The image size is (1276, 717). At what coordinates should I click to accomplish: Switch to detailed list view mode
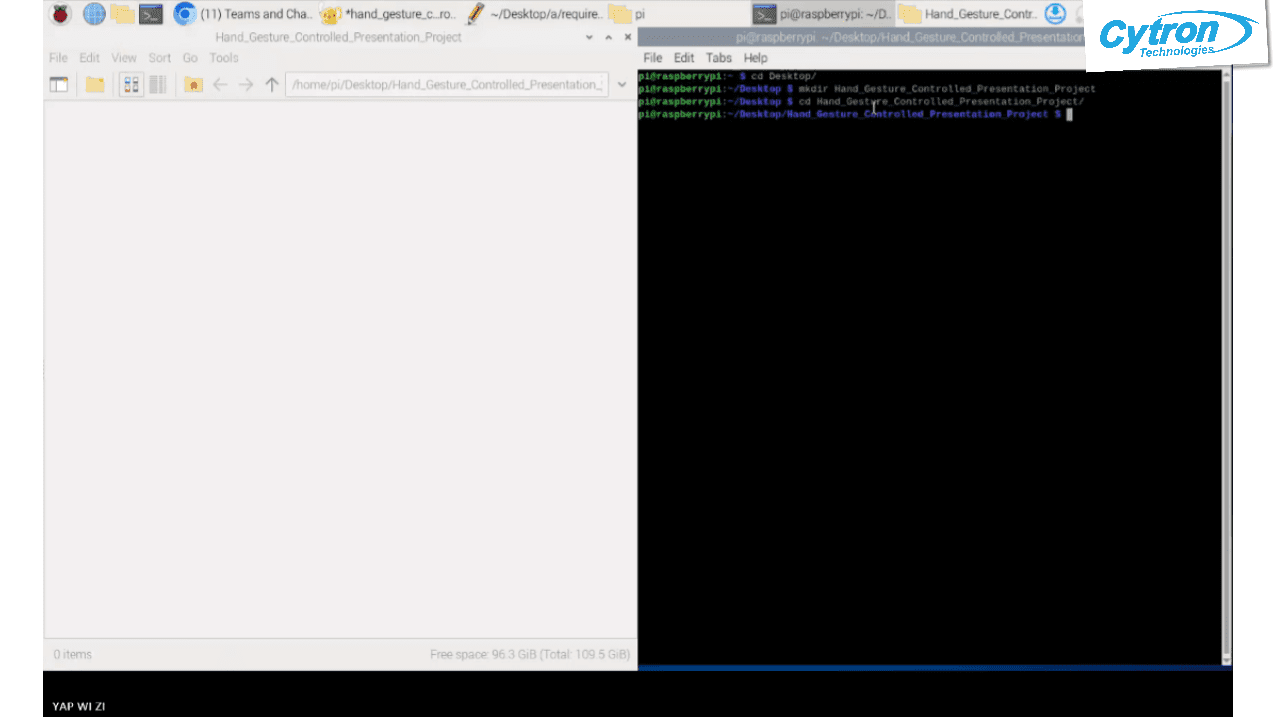[x=157, y=85]
